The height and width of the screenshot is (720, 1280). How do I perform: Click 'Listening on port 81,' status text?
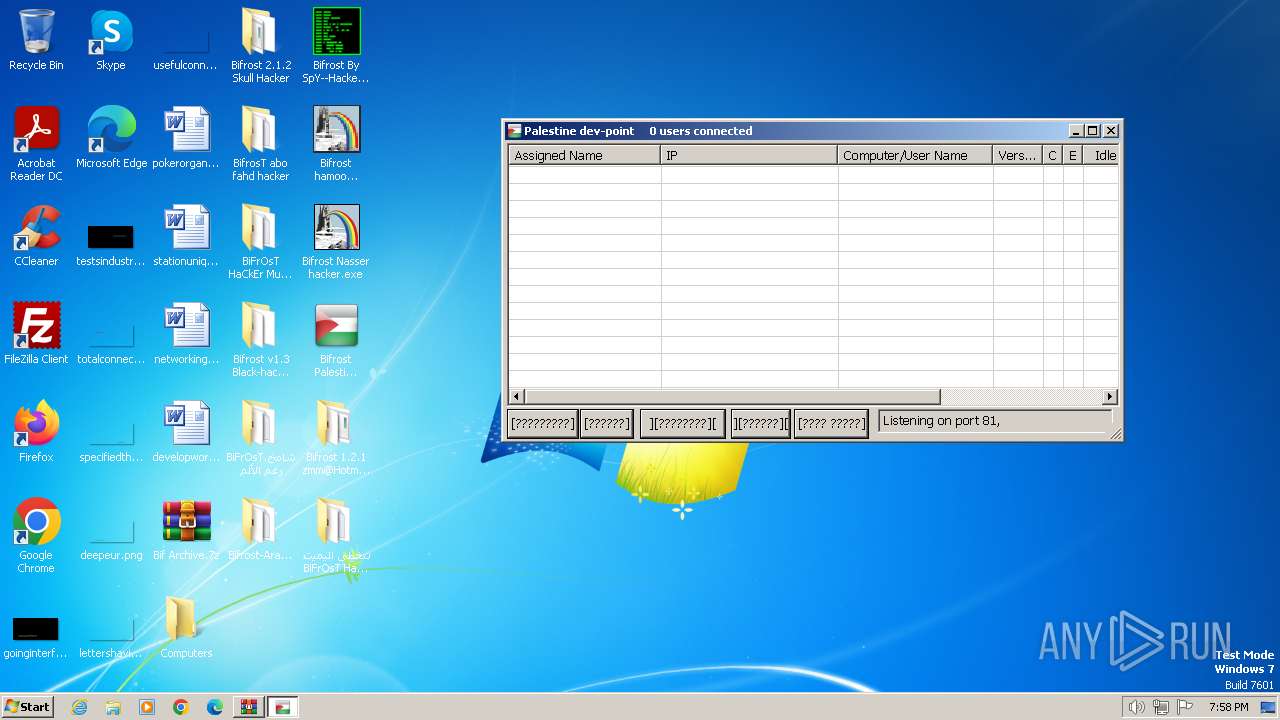[941, 421]
